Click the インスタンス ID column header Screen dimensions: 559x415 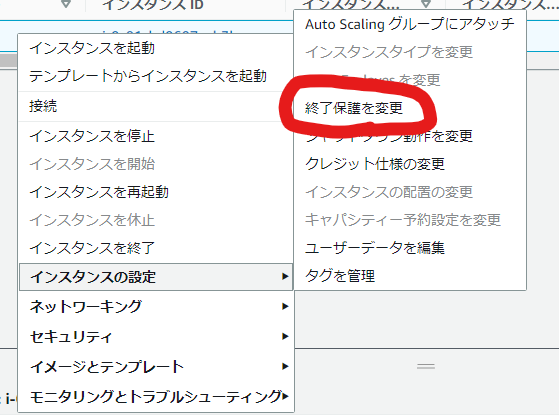coord(153,5)
